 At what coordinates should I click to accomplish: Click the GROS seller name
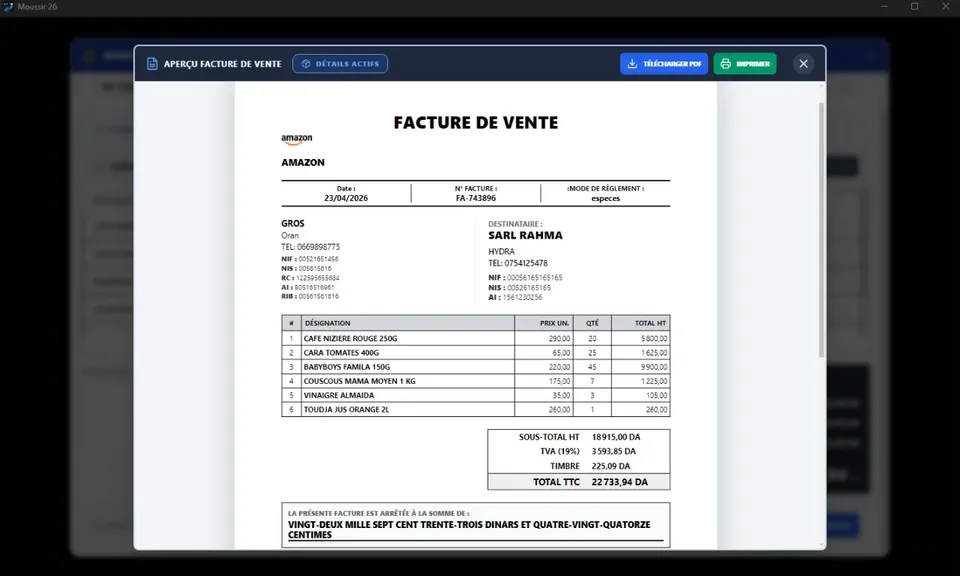coord(293,223)
